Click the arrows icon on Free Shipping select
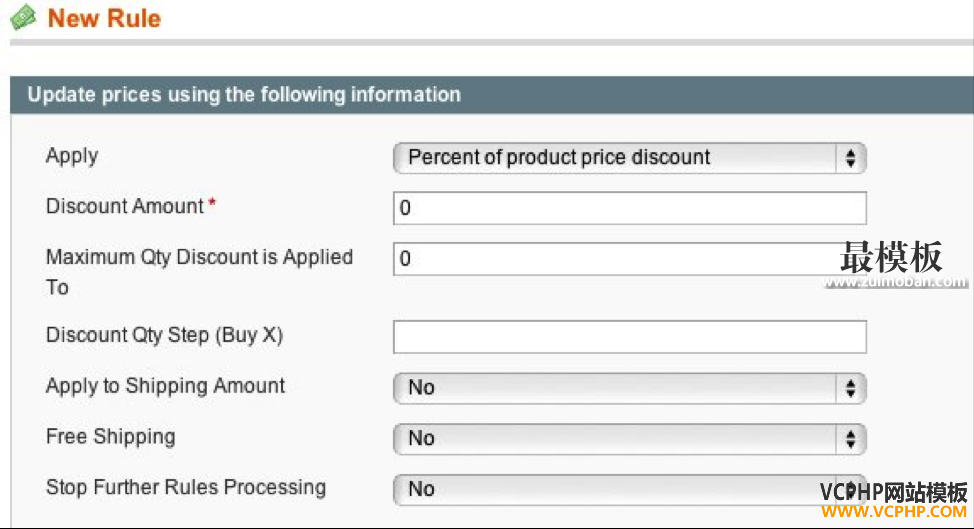This screenshot has width=974, height=529. [x=850, y=439]
